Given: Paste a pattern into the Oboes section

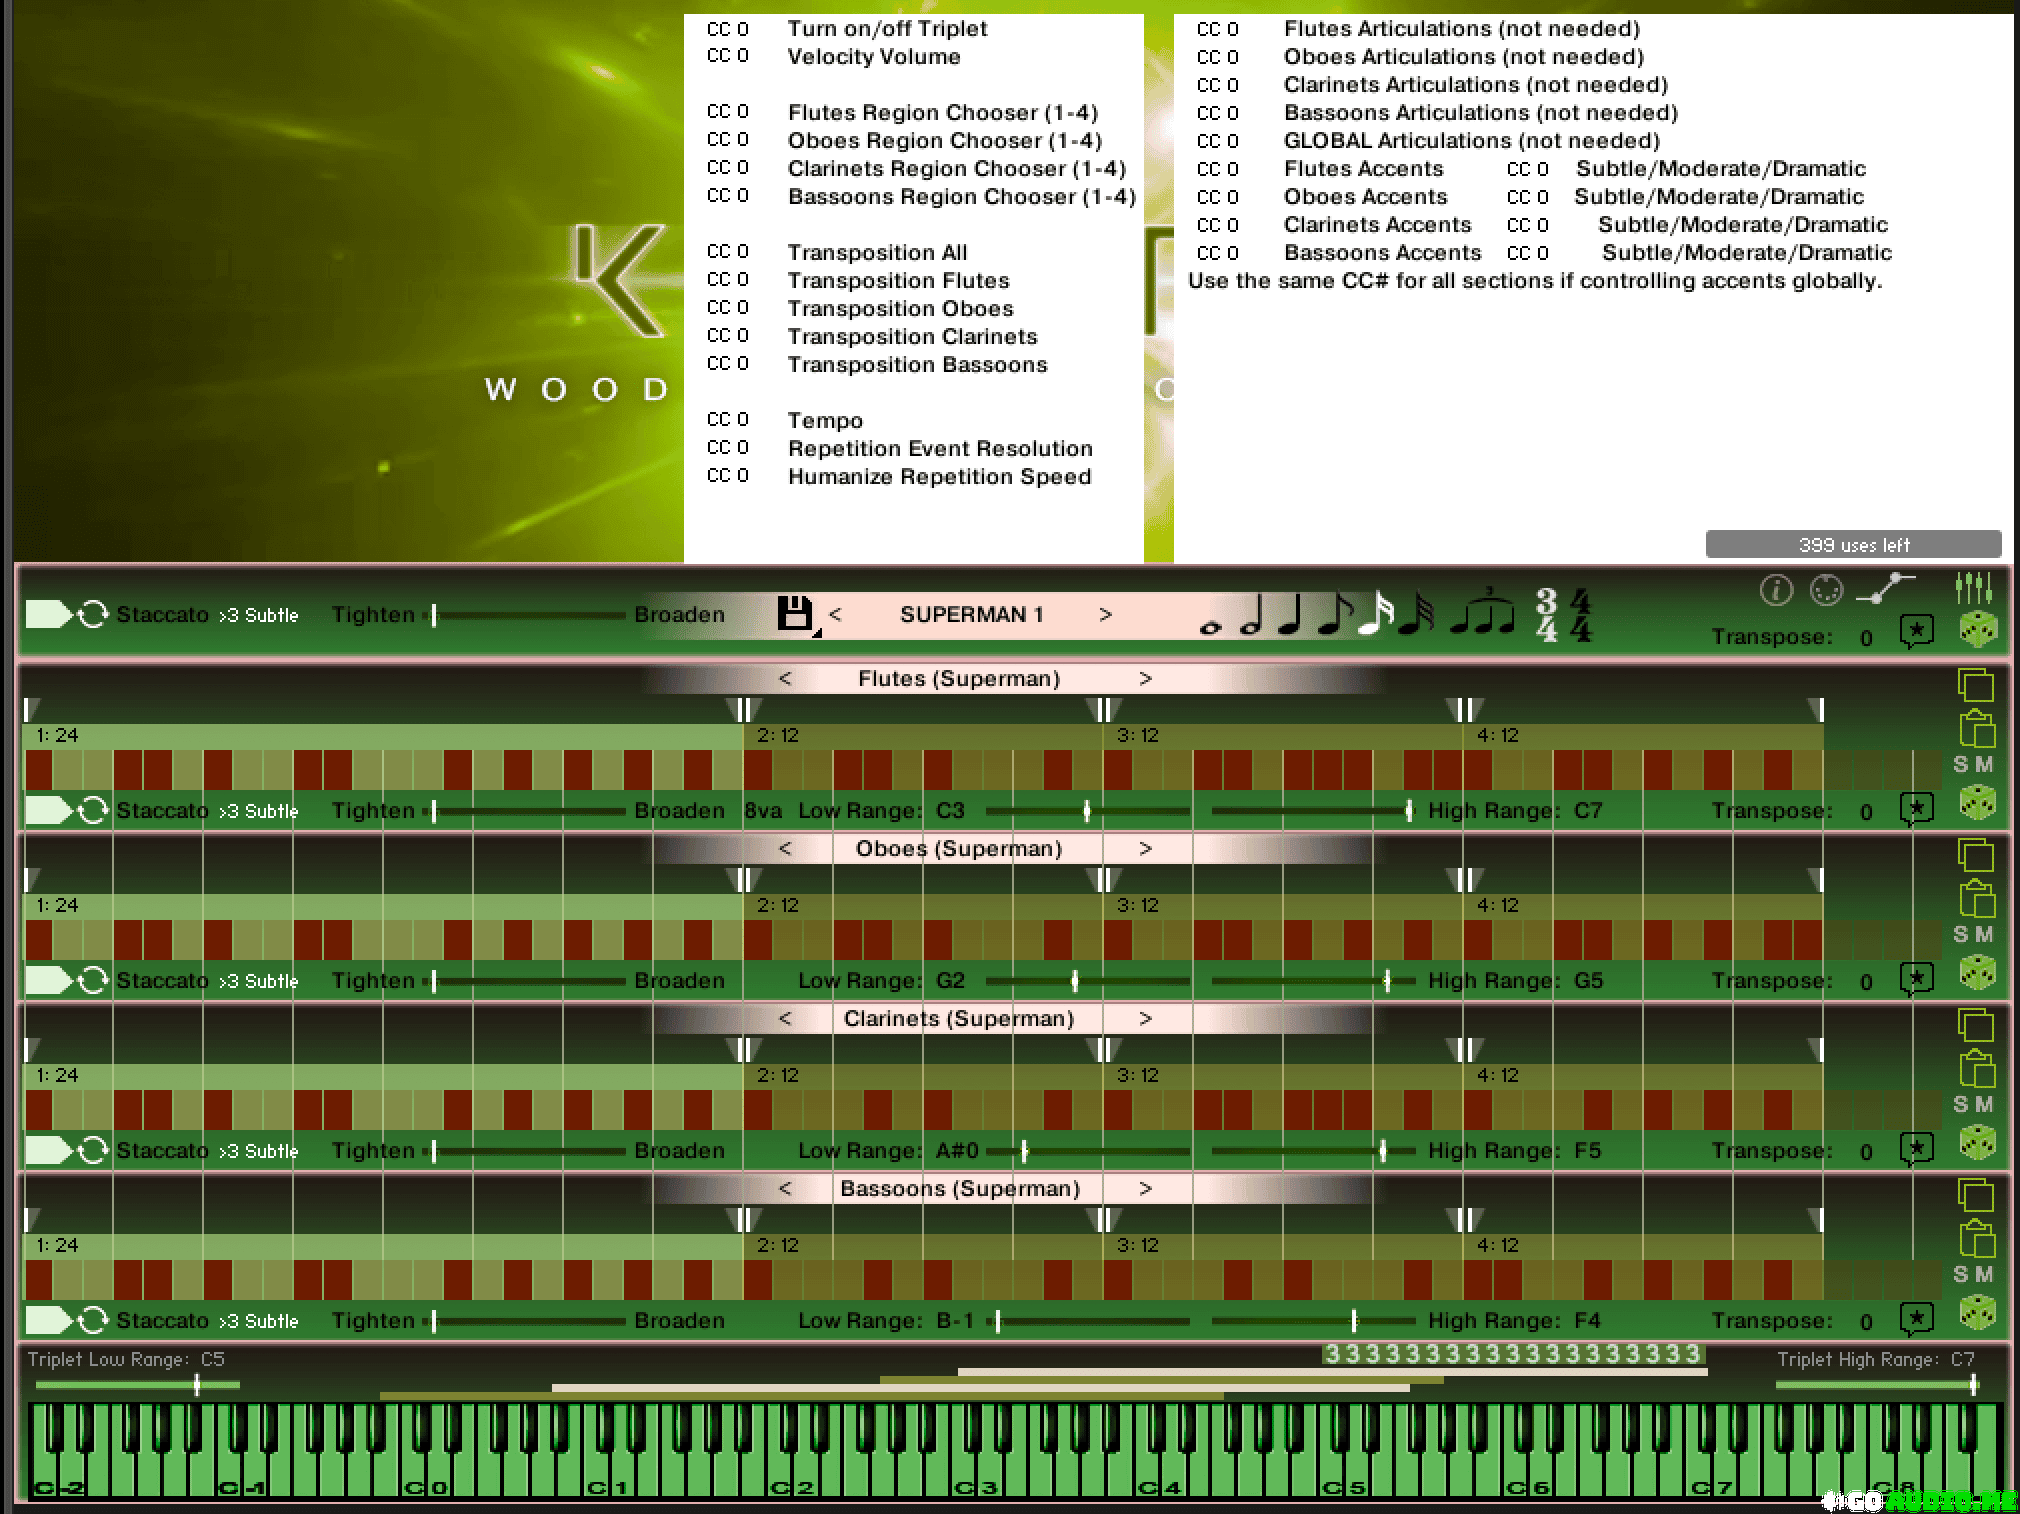Looking at the screenshot, I should pyautogui.click(x=1976, y=899).
